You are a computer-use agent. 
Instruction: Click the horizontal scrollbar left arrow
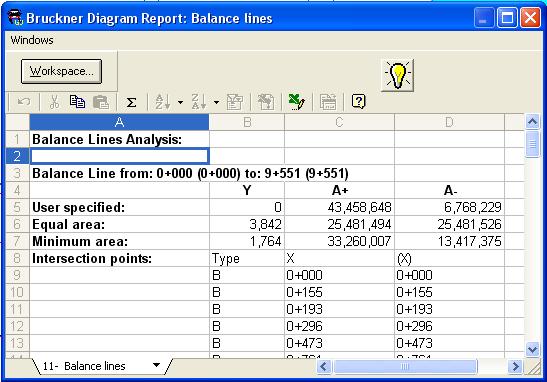323,367
